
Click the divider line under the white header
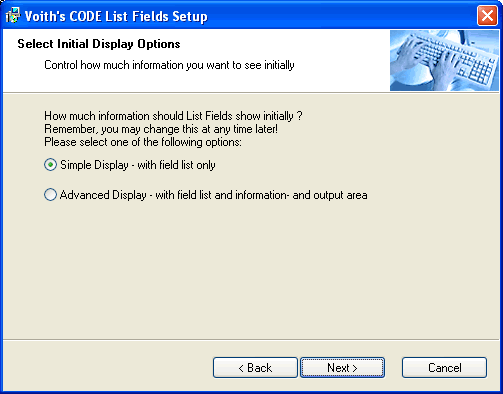pos(251,93)
